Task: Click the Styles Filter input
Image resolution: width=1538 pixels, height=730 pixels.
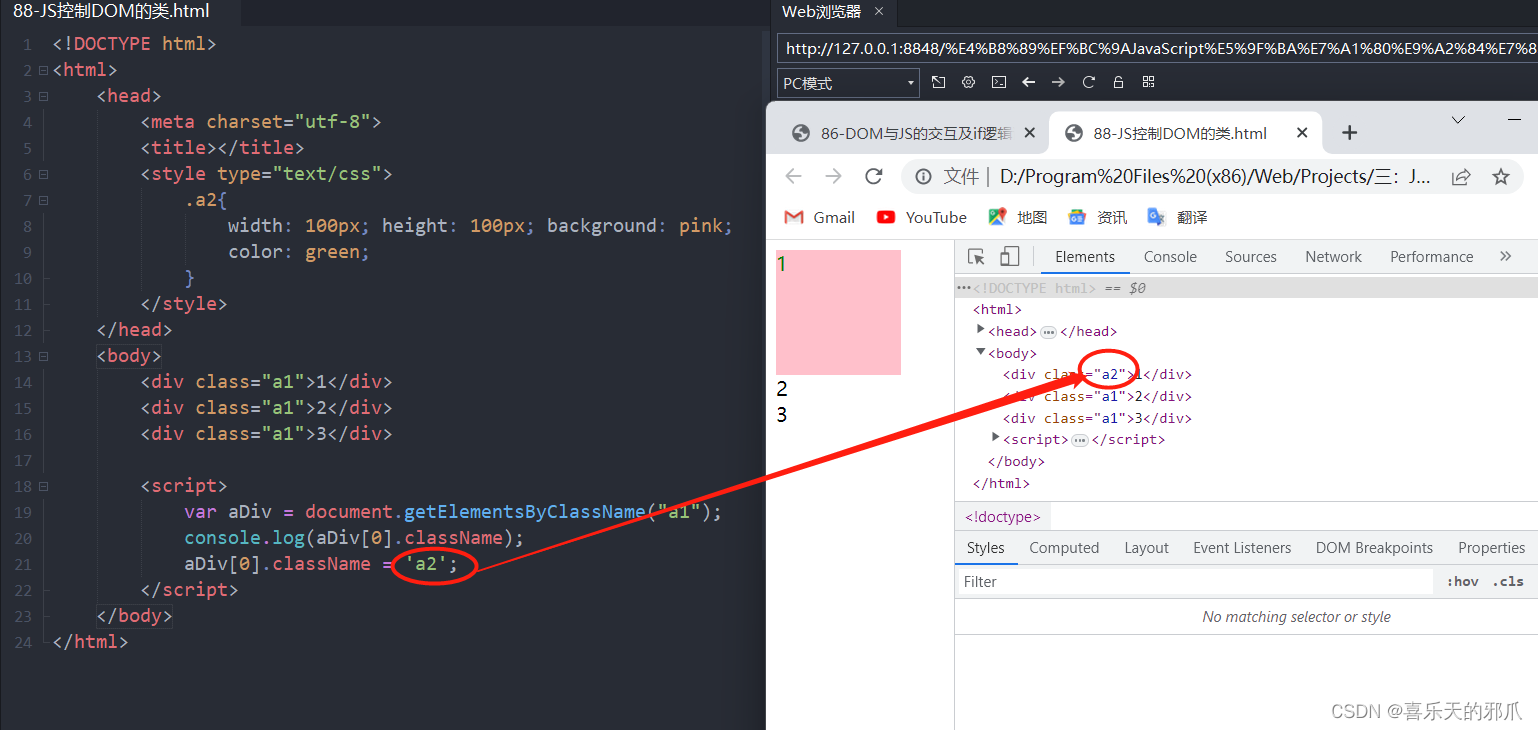Action: coord(1195,582)
